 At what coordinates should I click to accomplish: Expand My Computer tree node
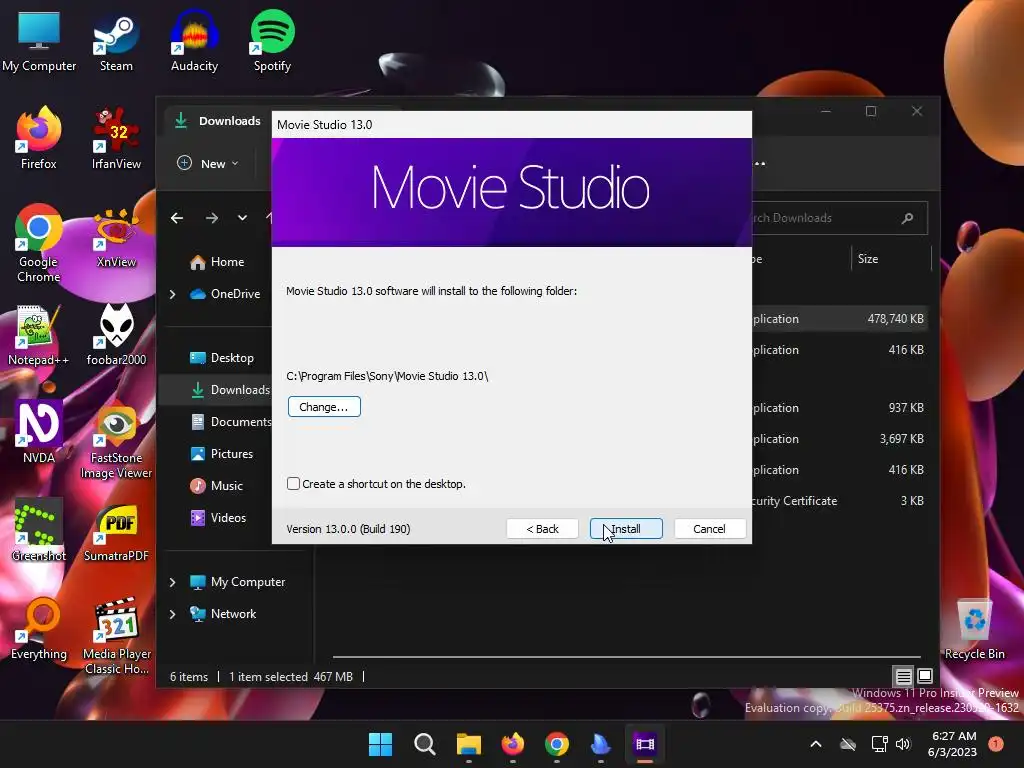click(172, 582)
